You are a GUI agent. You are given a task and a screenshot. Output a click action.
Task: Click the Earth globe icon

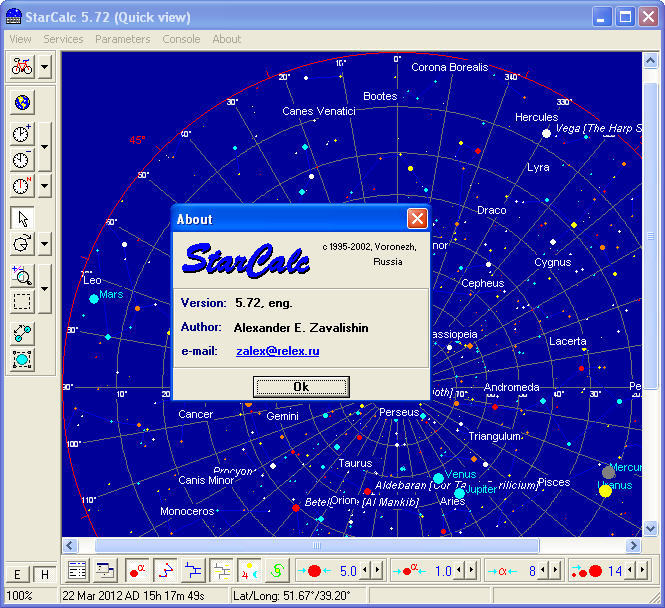coord(22,102)
